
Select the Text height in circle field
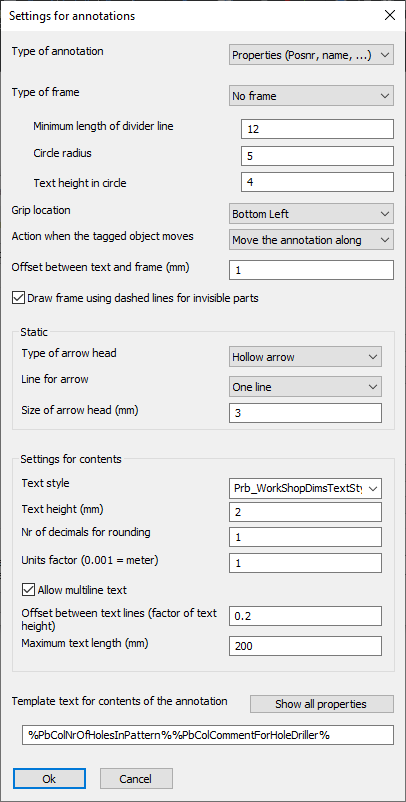coord(317,182)
